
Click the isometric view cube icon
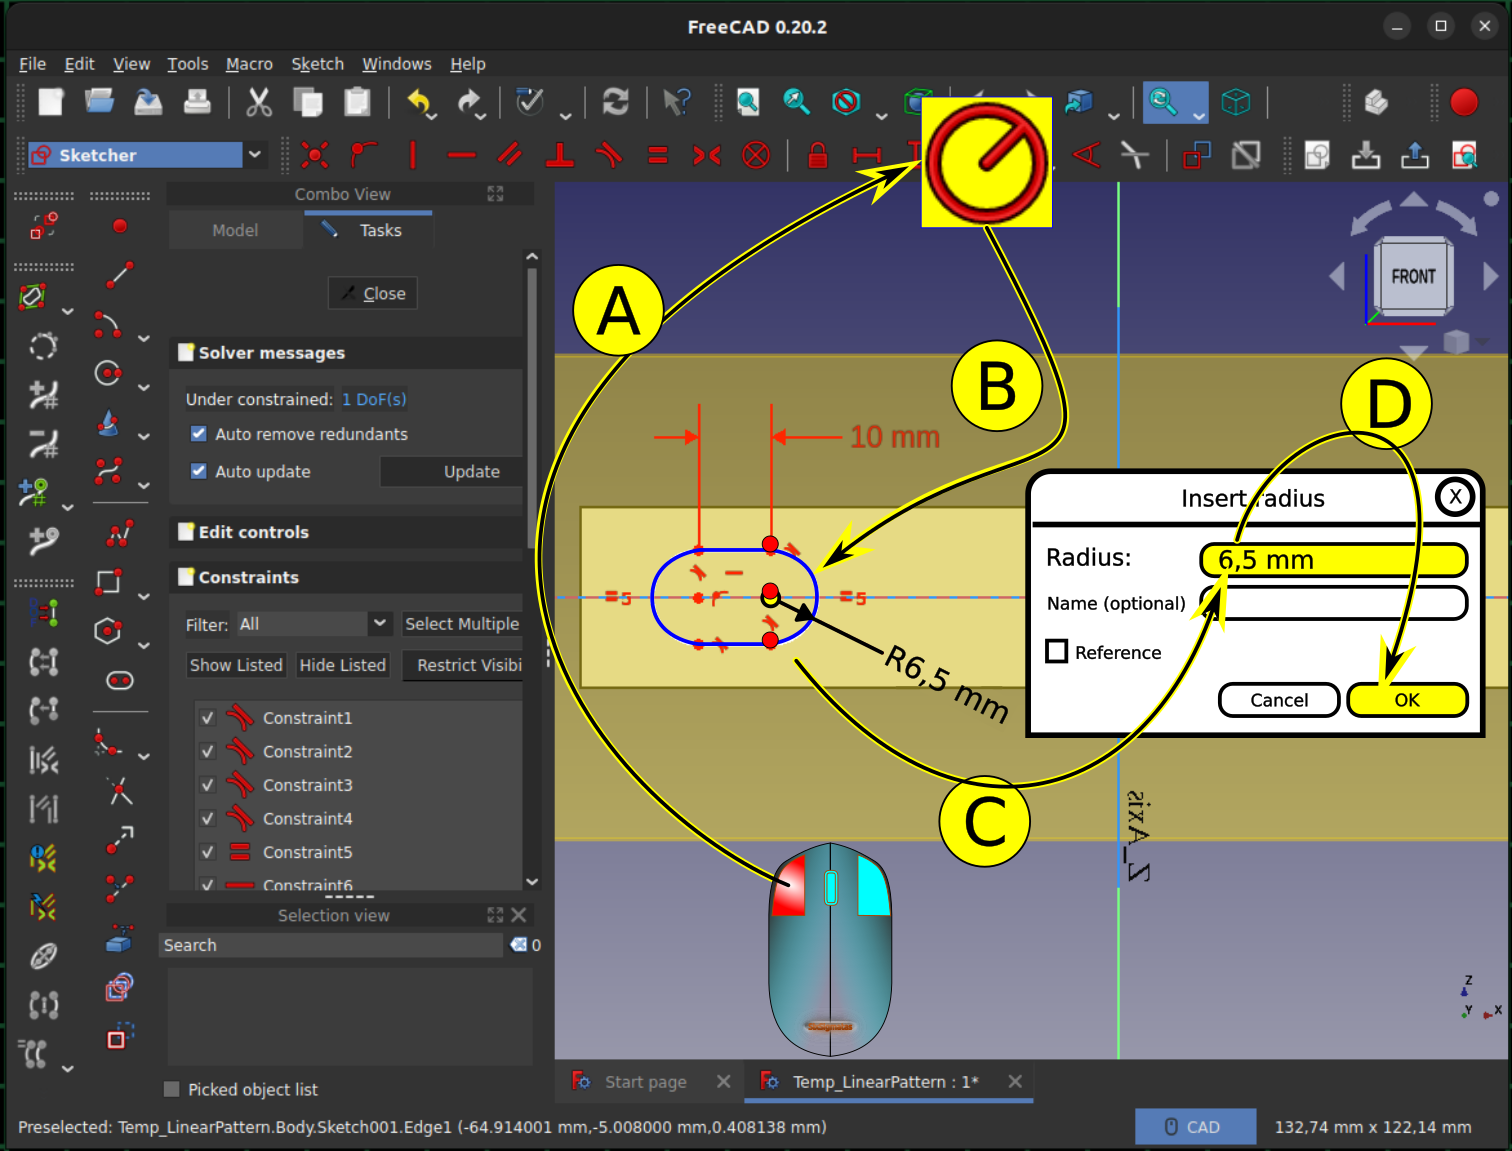point(1236,102)
